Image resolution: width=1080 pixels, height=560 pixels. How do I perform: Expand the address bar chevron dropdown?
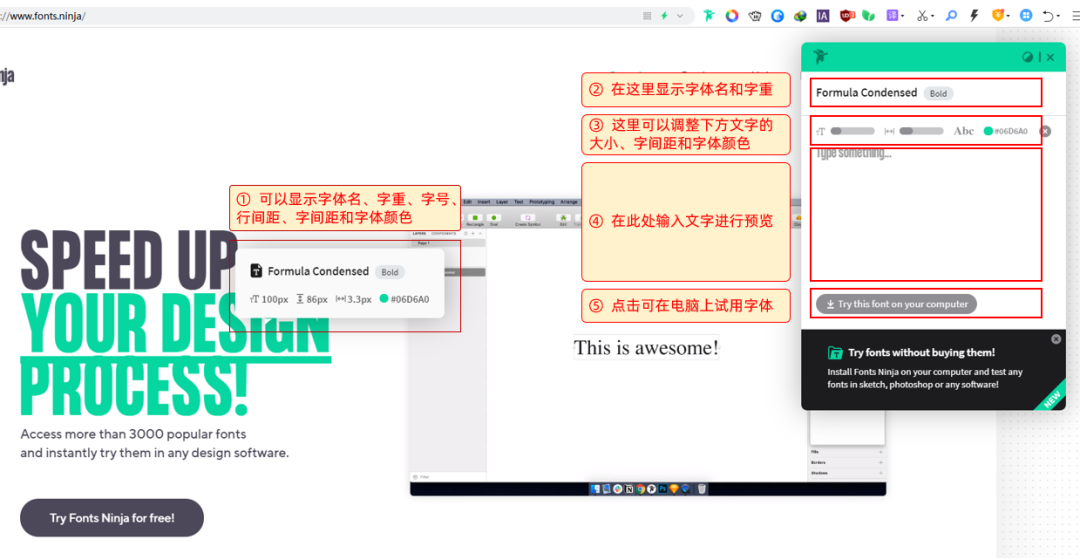[x=680, y=16]
